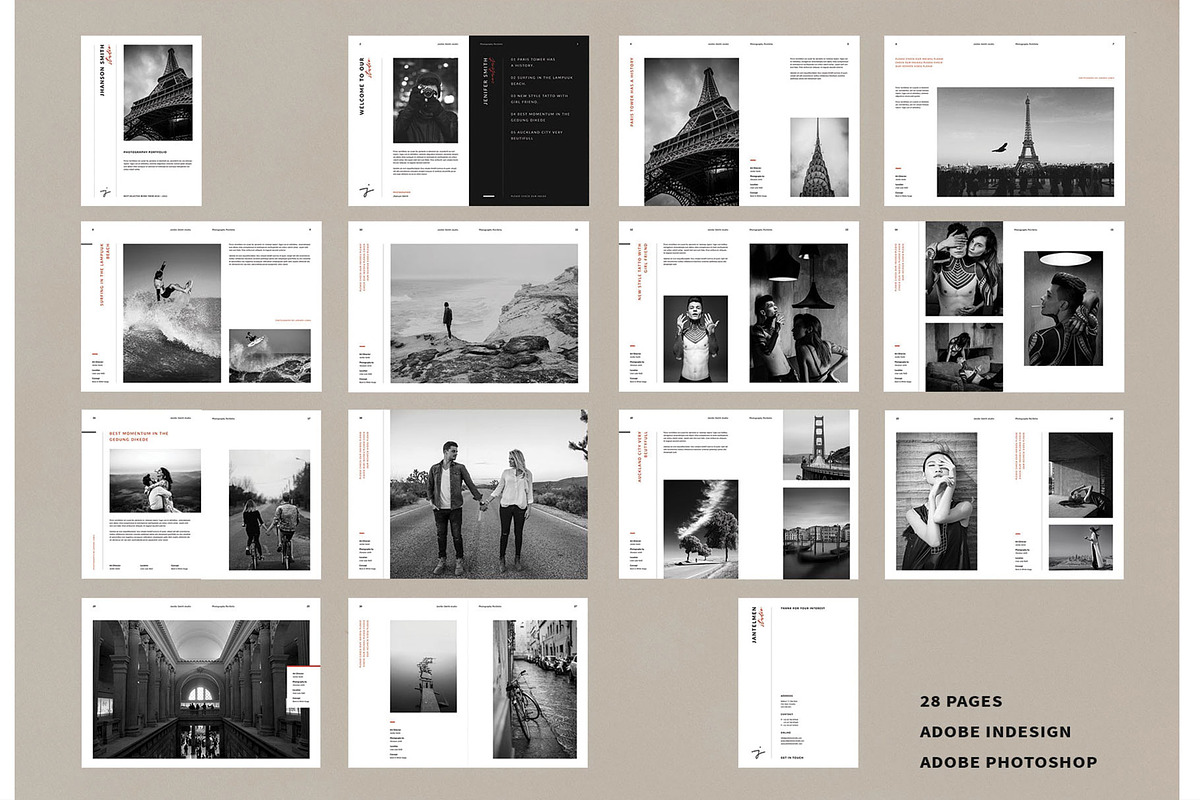Select the Eiffel Tower skyline photo with bird
1200x800 pixels.
[1025, 142]
